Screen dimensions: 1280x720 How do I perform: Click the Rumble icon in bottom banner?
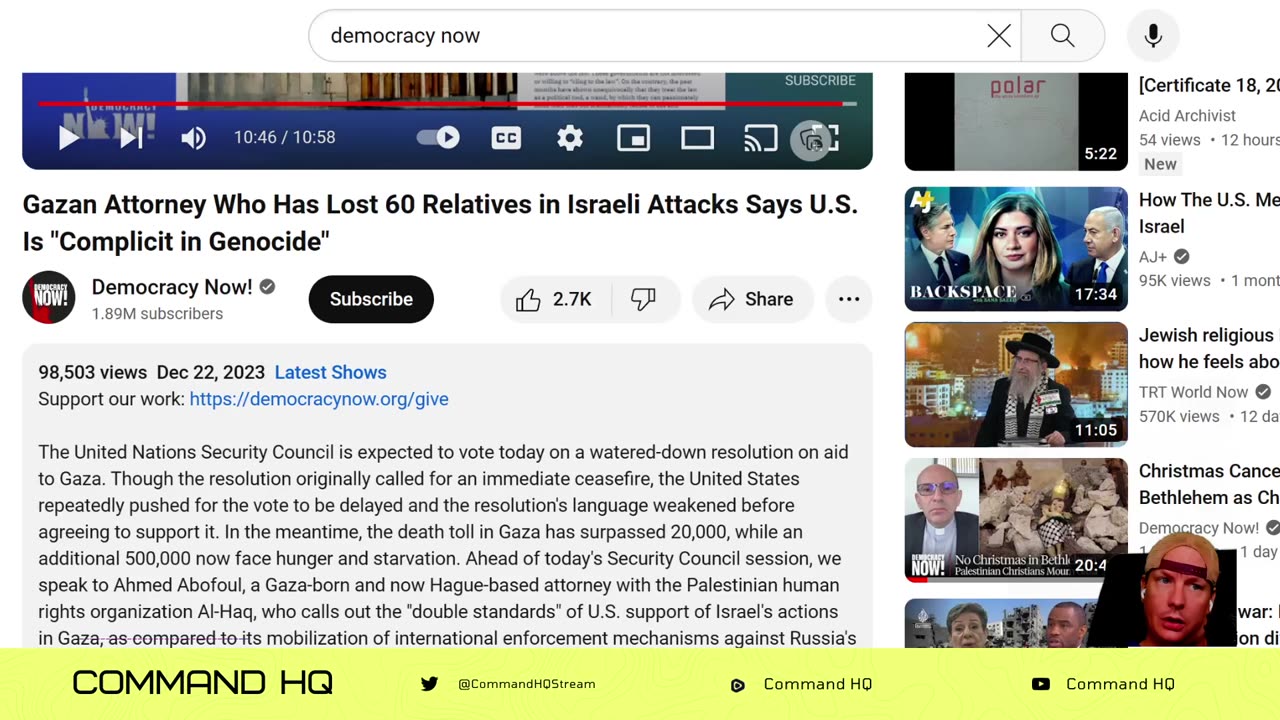(738, 685)
